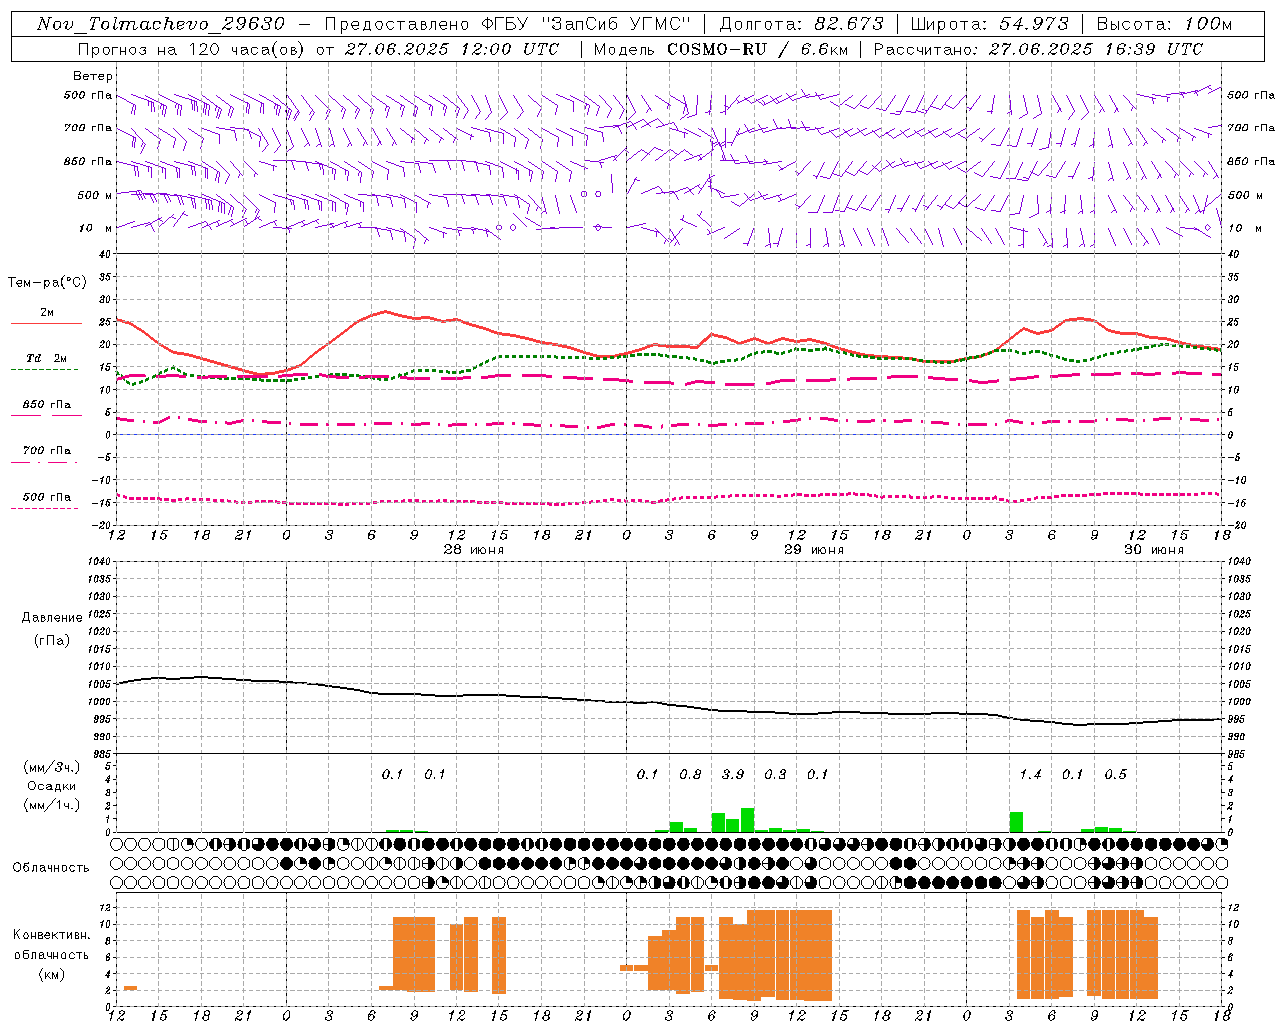The height and width of the screenshot is (1024, 1280).
Task: Select 'Прогноз на 120 часа(ов)' header text
Action: click(x=192, y=49)
